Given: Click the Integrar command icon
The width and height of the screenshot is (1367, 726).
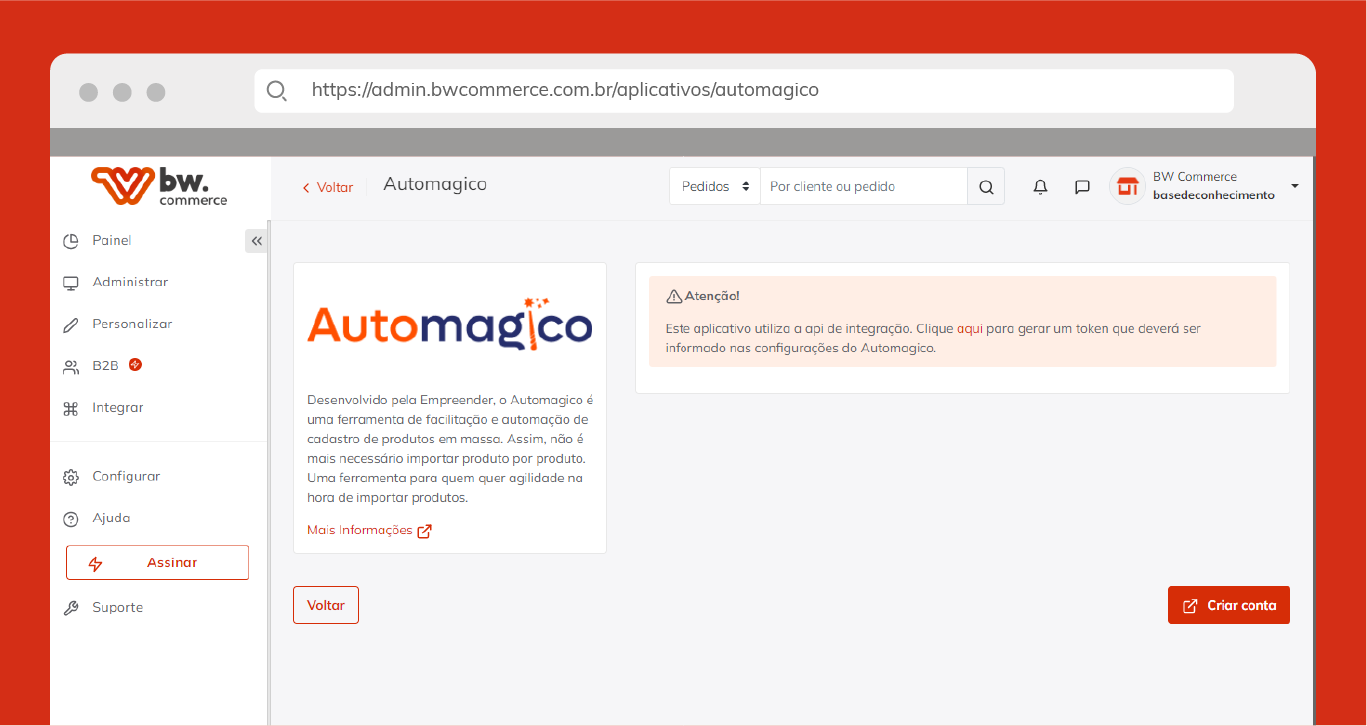Looking at the screenshot, I should 71,408.
